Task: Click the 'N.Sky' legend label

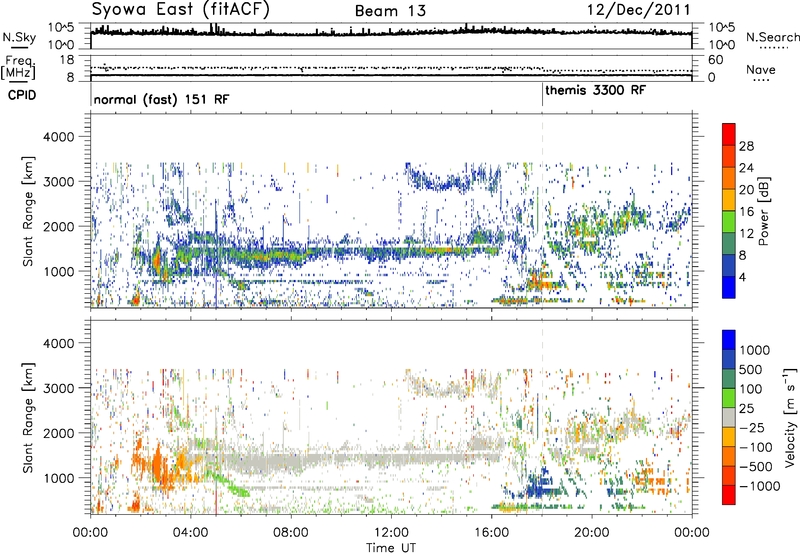Action: pyautogui.click(x=19, y=37)
